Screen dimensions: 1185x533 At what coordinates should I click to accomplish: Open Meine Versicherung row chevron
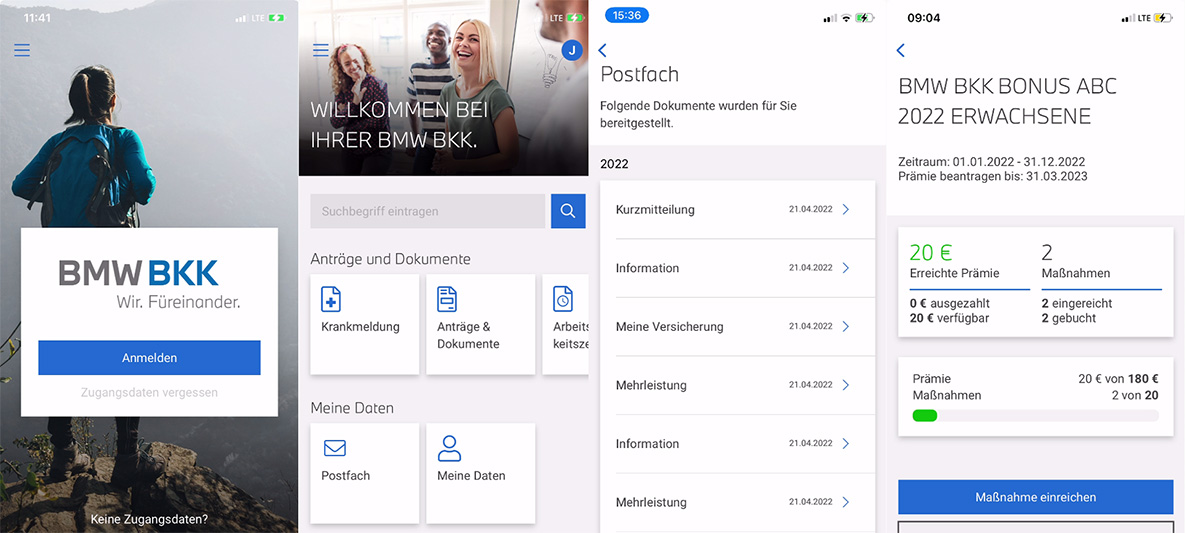[x=846, y=327]
